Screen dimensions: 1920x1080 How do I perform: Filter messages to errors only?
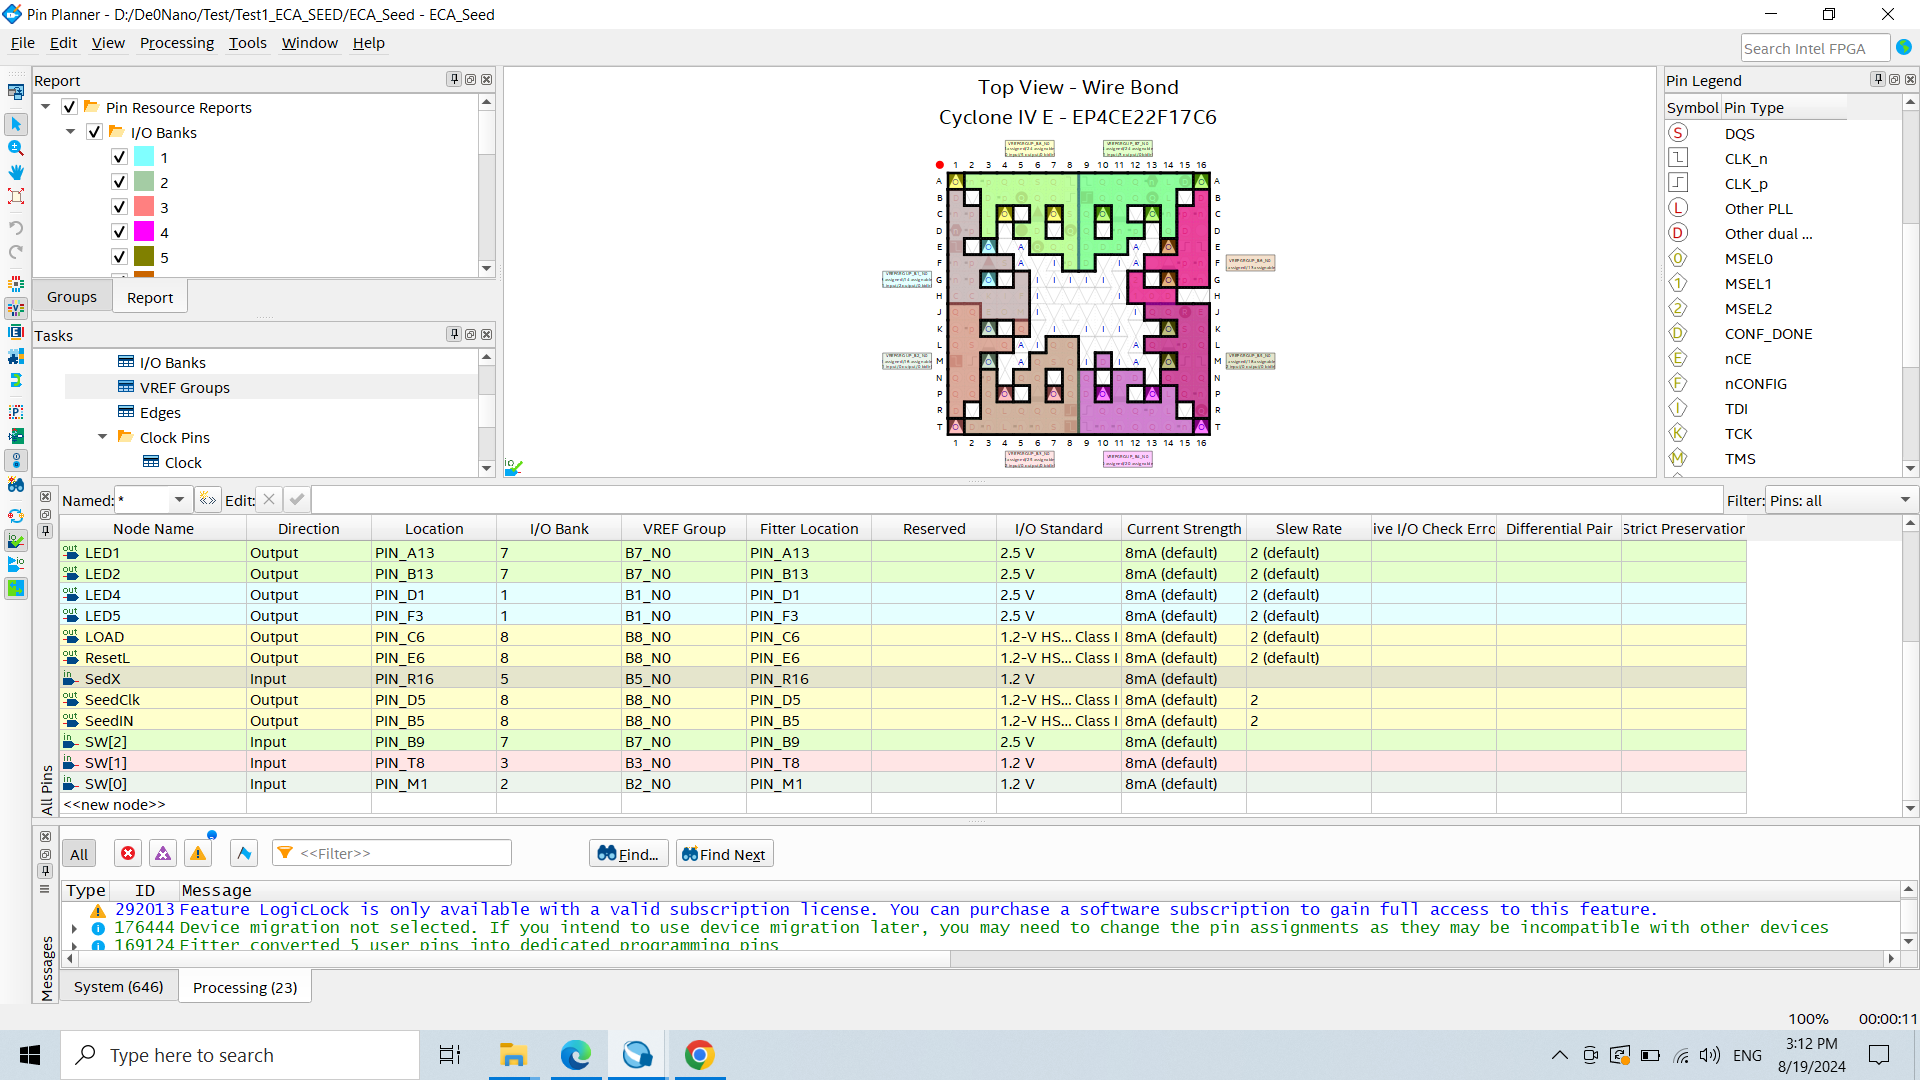[128, 853]
